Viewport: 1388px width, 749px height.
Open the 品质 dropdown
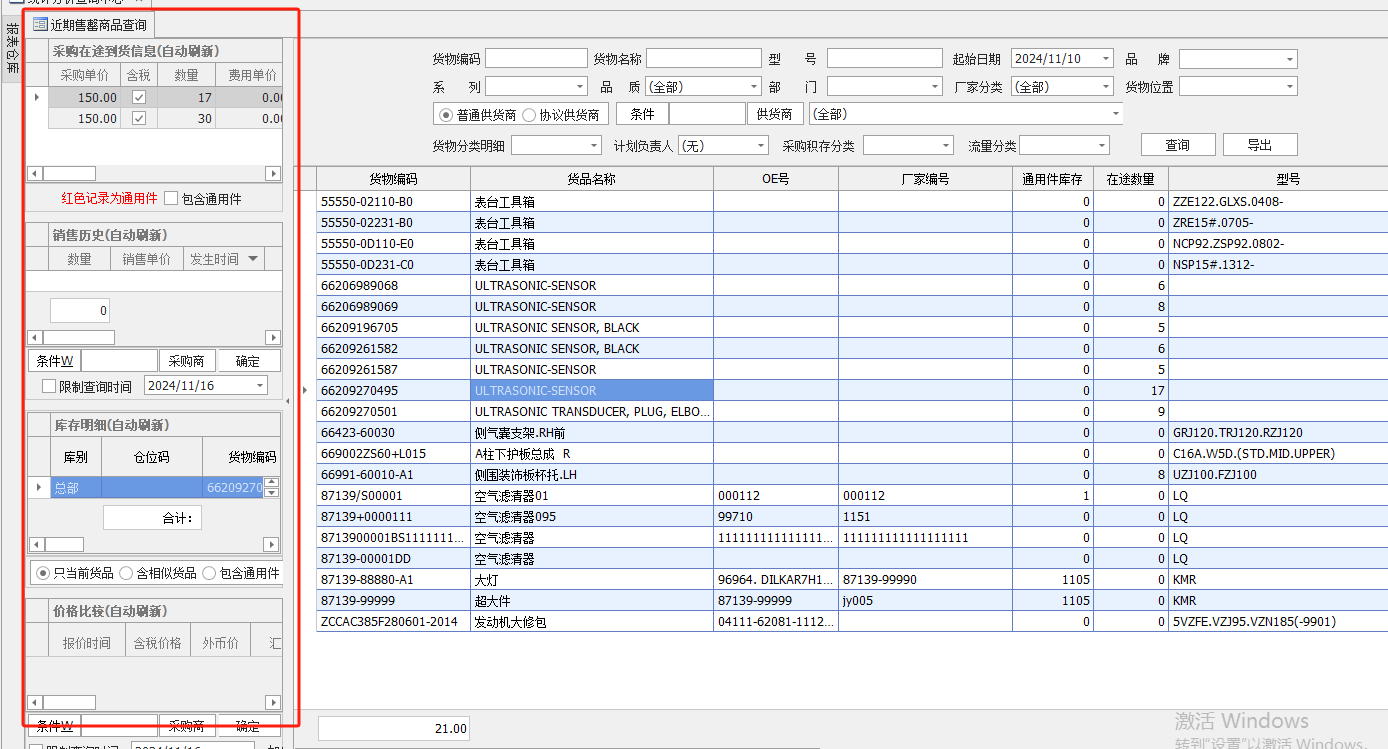coord(754,87)
